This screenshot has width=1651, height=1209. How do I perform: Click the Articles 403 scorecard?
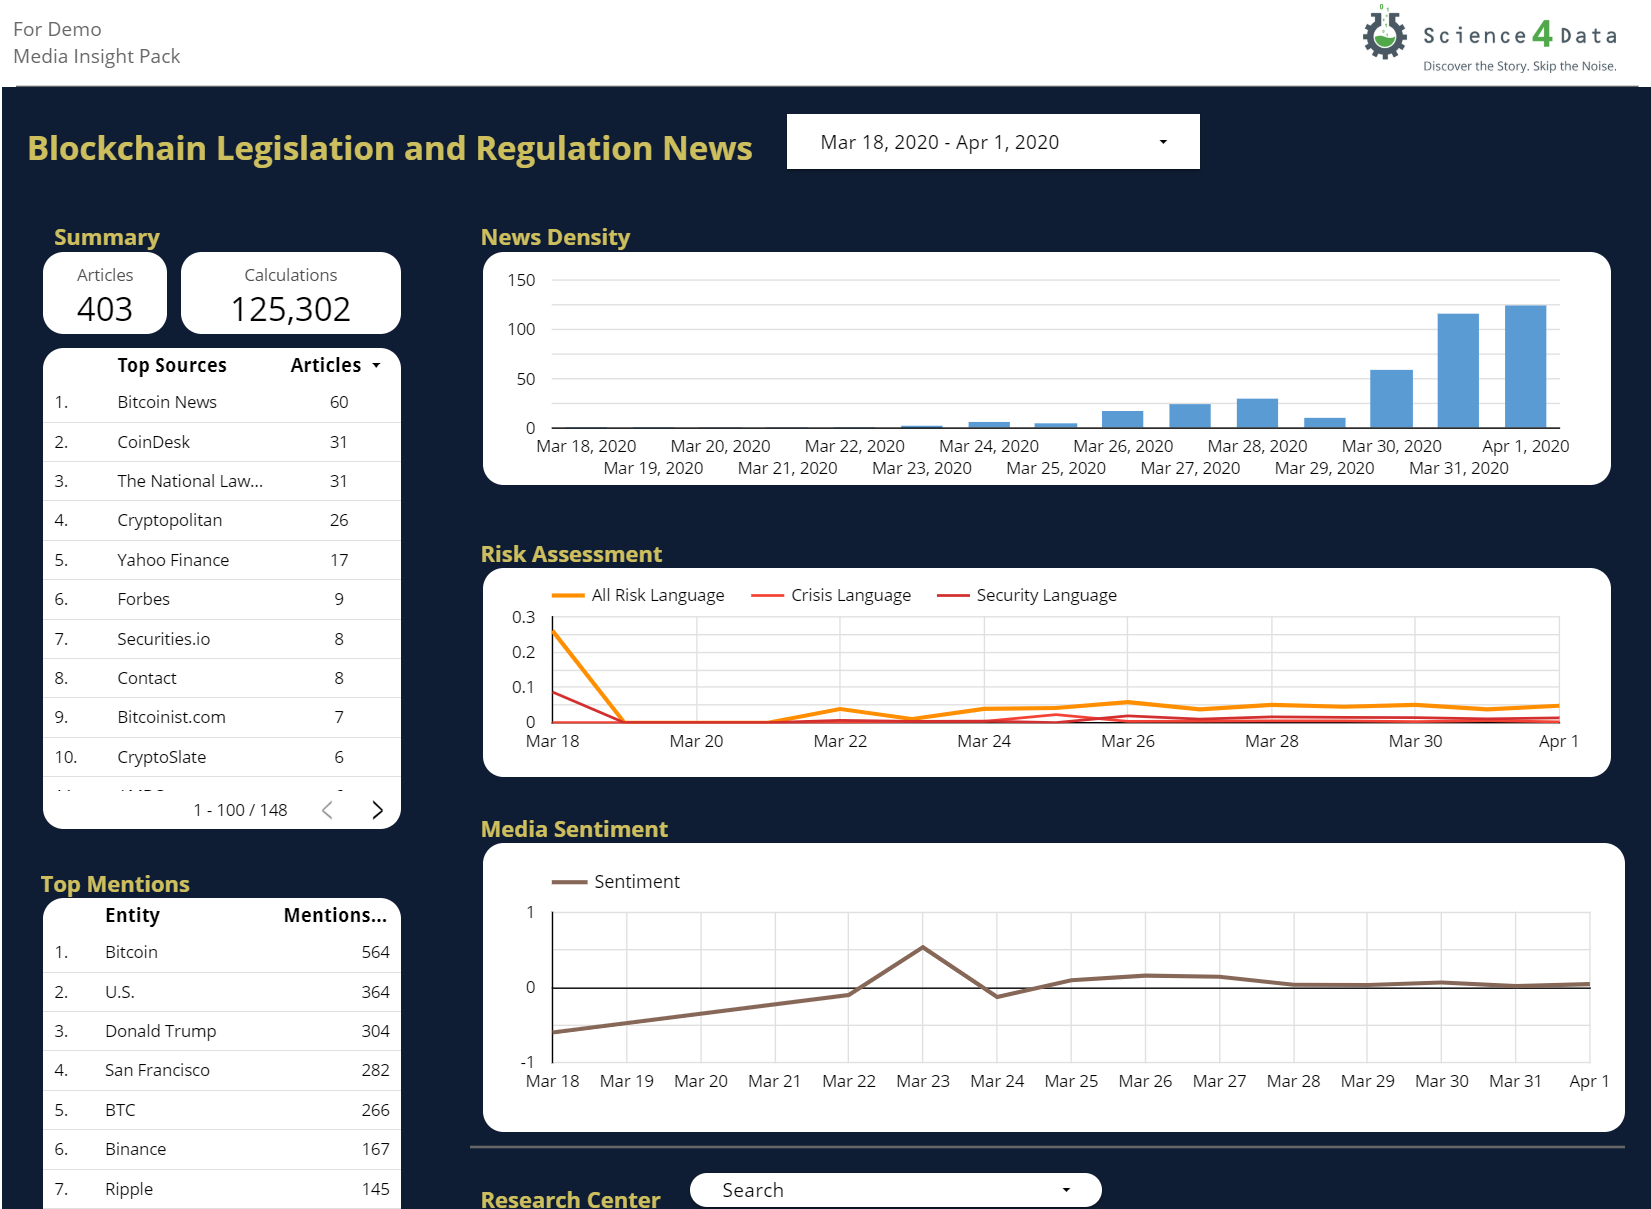point(105,293)
